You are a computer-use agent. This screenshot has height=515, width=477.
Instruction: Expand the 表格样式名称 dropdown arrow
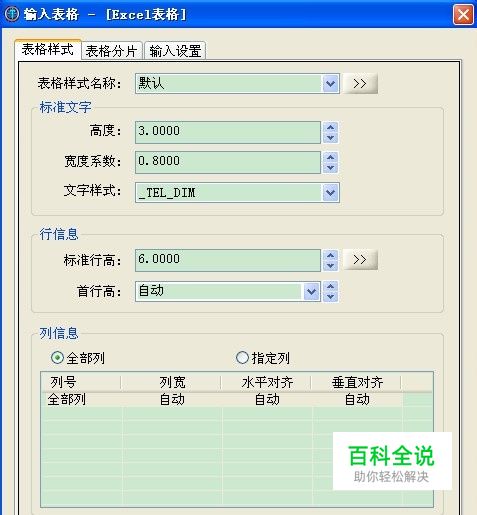click(330, 83)
